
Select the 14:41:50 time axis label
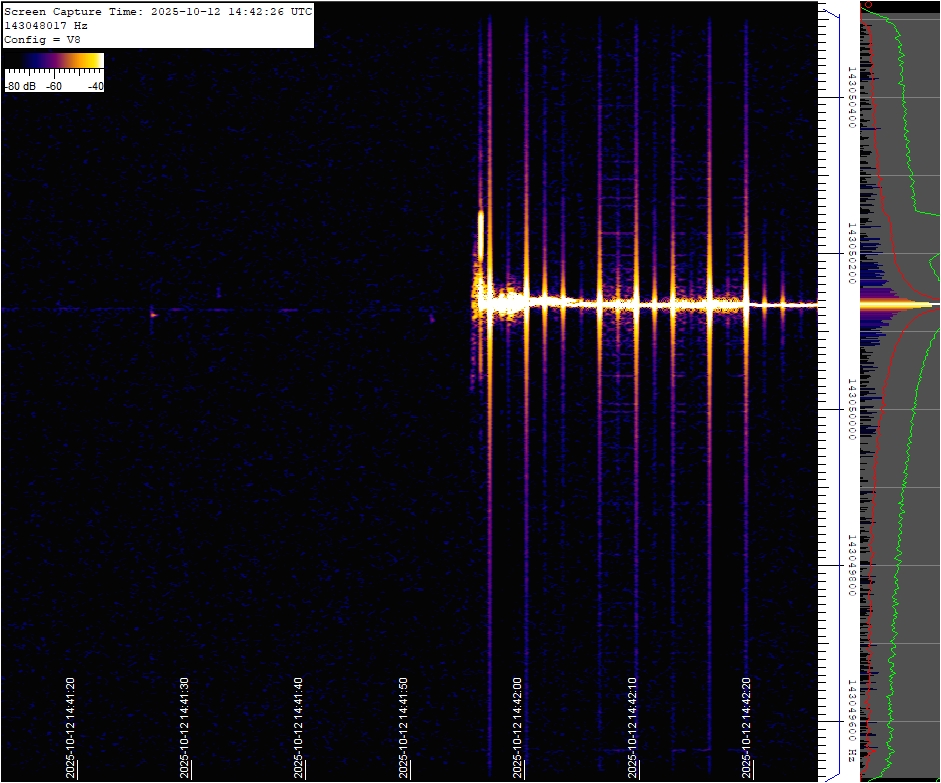405,727
